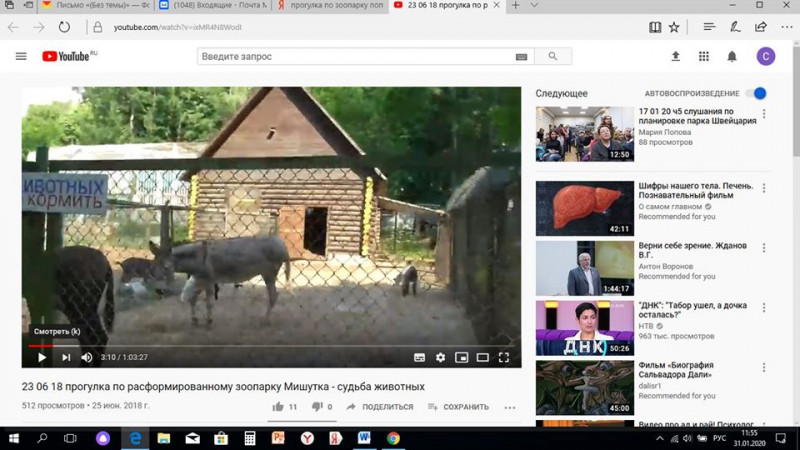This screenshot has height=450, width=800.
Task: Open the notifications bell
Action: [732, 56]
